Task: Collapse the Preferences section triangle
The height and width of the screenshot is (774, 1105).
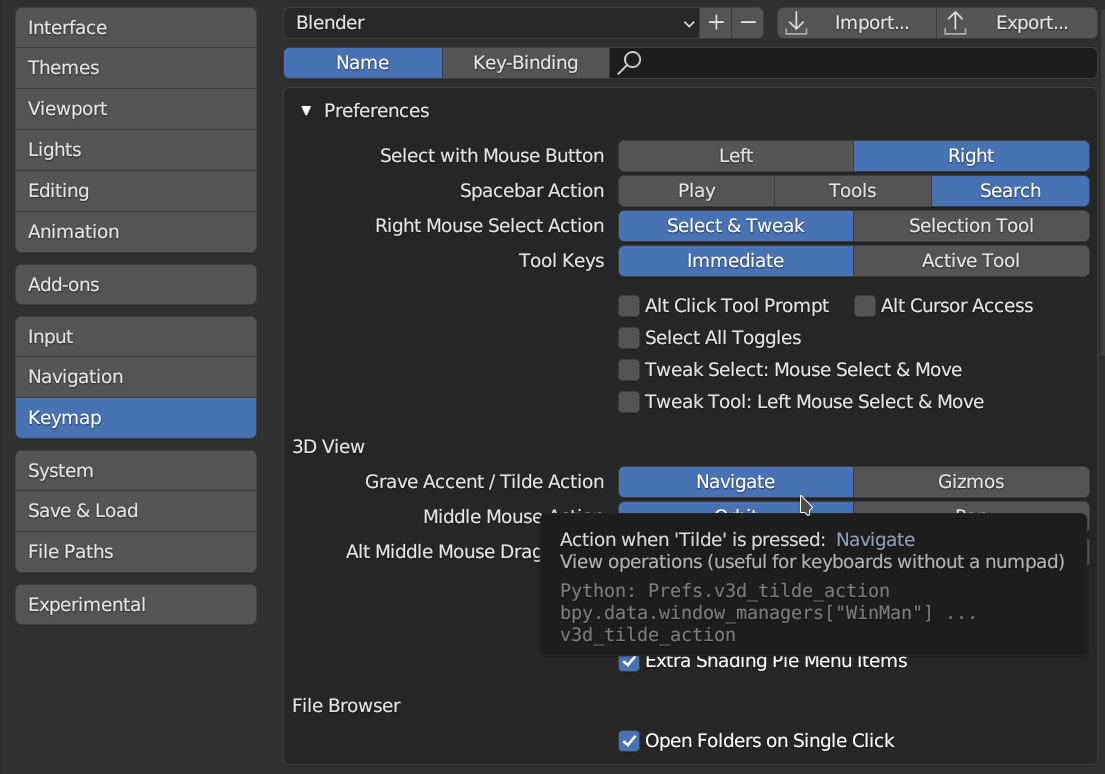Action: click(306, 111)
